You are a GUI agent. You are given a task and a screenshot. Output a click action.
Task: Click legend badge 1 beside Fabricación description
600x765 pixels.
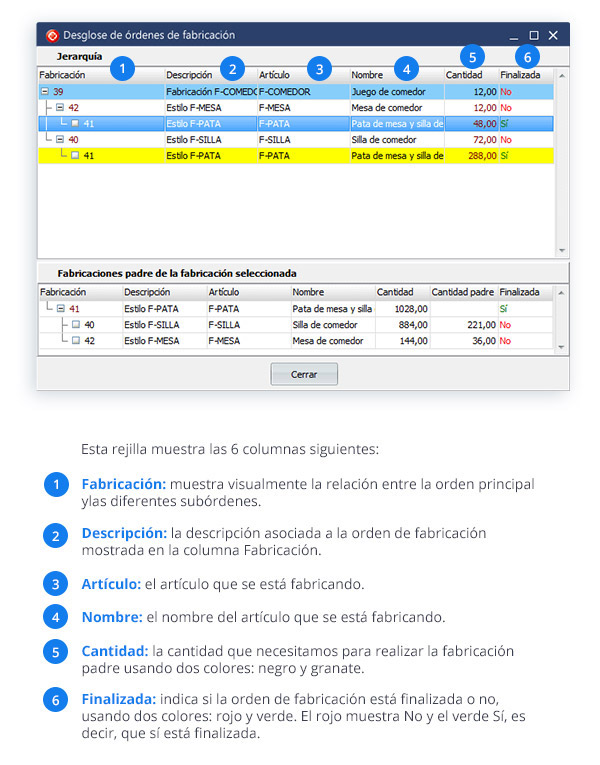tap(57, 485)
